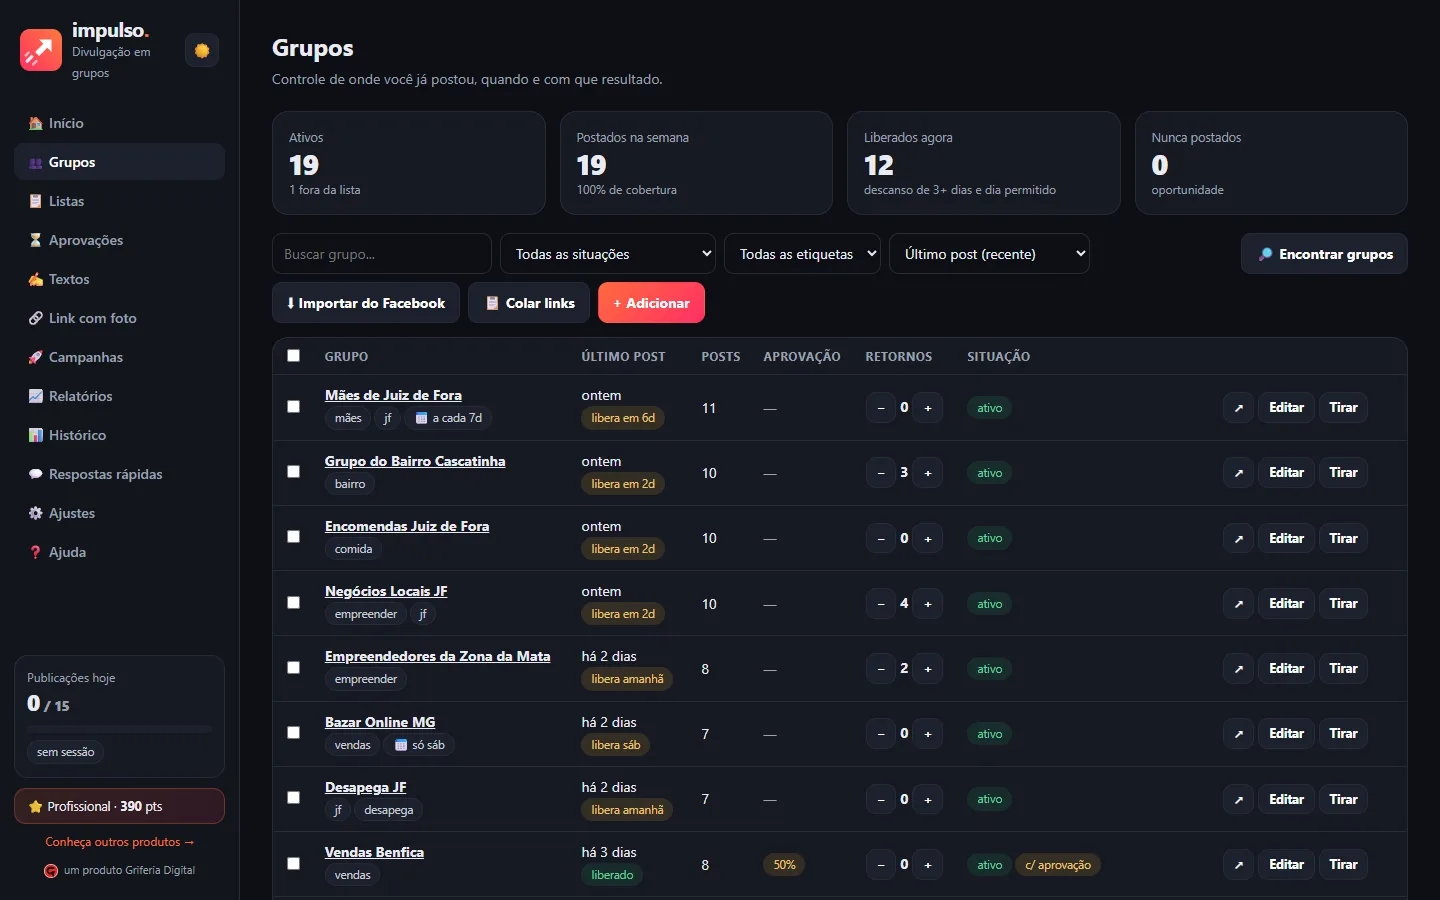
Task: Click the Ajustes gear icon
Action: (36, 513)
